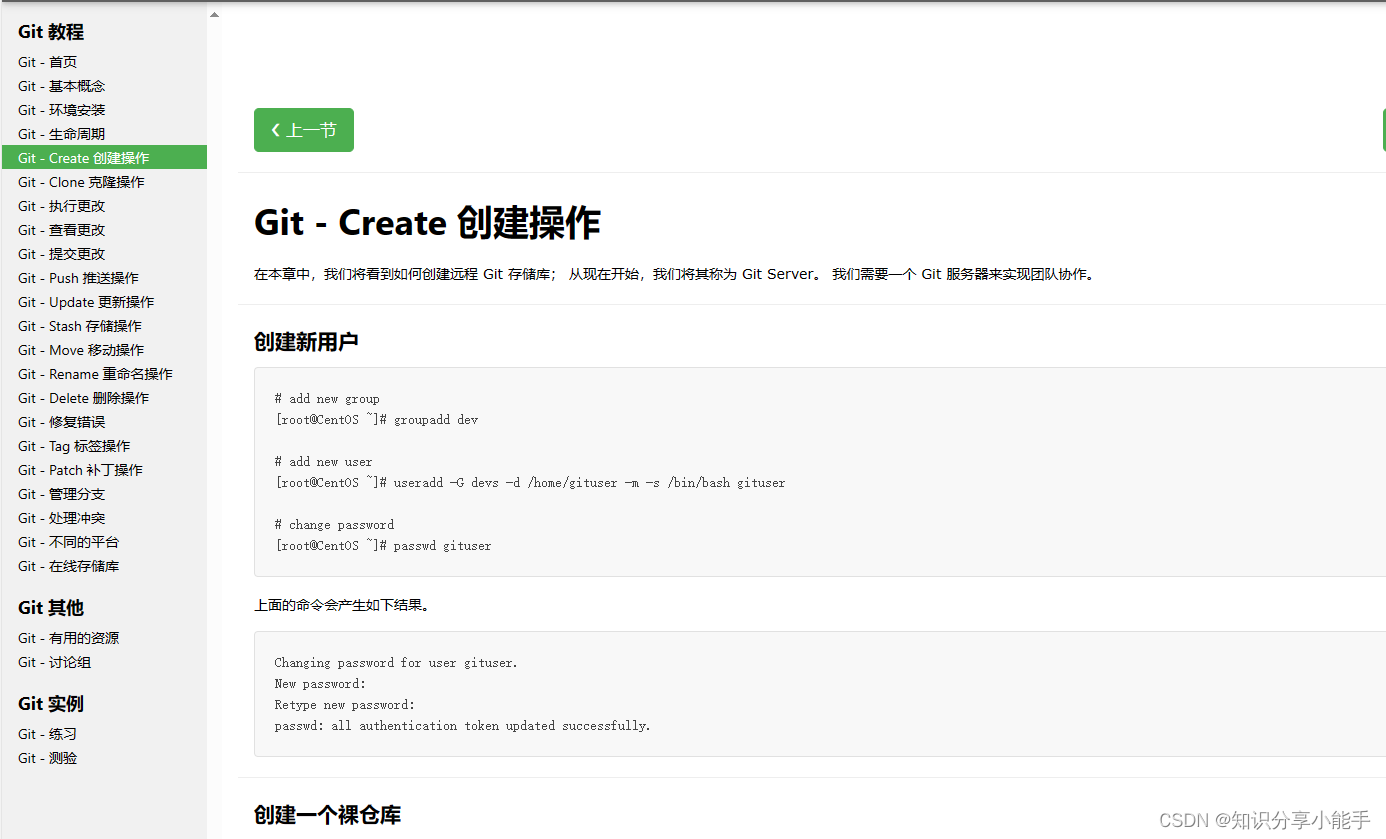This screenshot has height=839, width=1386.
Task: Click the '# add new user' comment
Action: 323,462
